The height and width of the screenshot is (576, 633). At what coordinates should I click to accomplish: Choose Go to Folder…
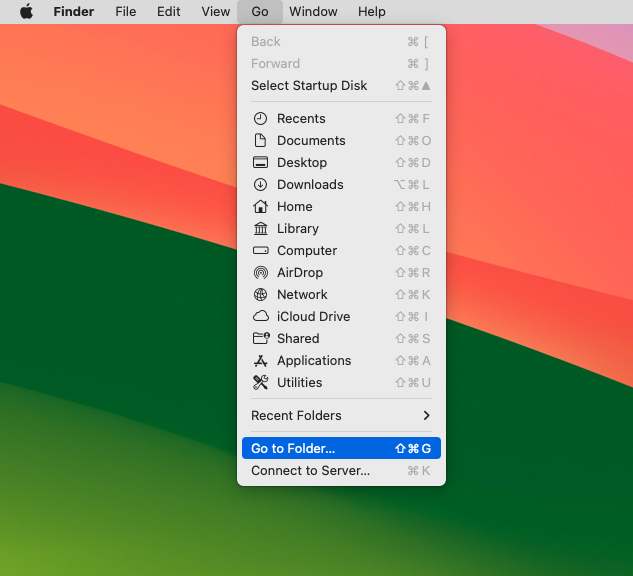pos(341,448)
